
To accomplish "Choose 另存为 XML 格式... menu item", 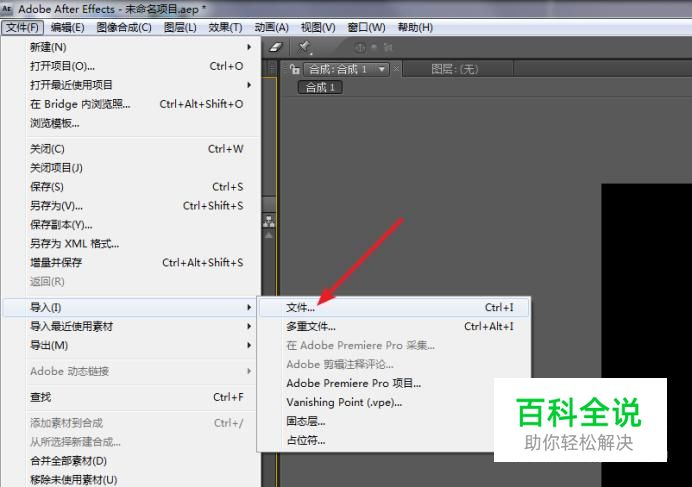I will coord(131,244).
